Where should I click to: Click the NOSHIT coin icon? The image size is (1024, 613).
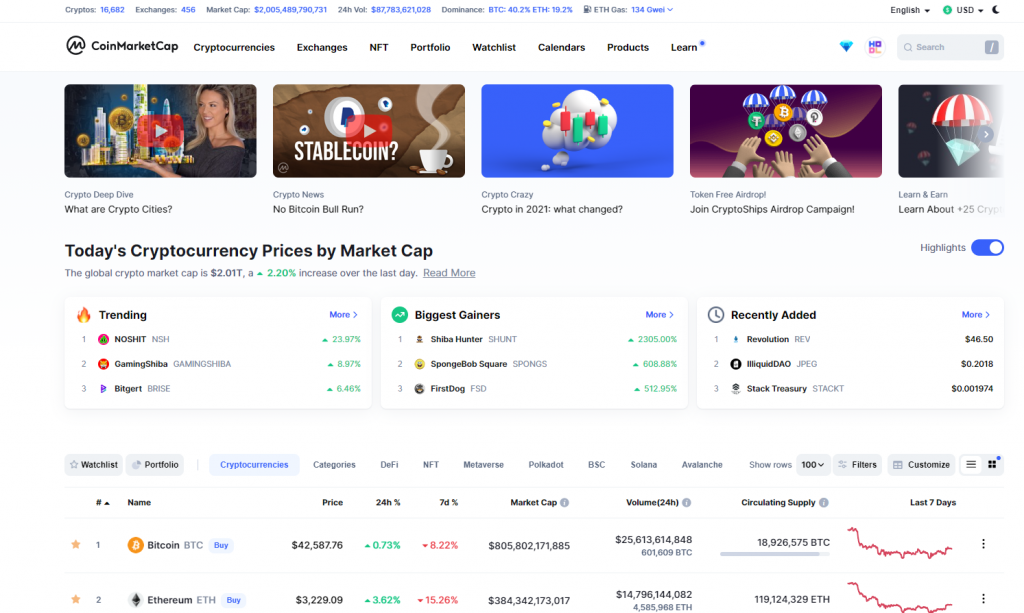point(103,339)
